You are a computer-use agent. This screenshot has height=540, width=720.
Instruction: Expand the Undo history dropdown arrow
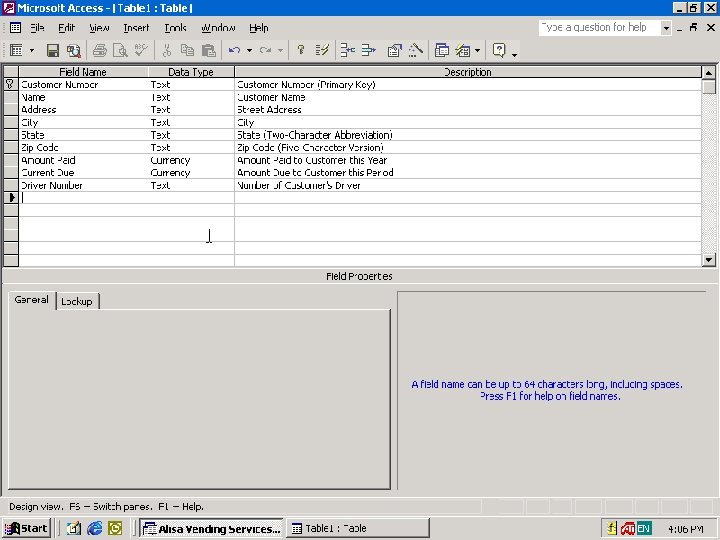pyautogui.click(x=249, y=50)
